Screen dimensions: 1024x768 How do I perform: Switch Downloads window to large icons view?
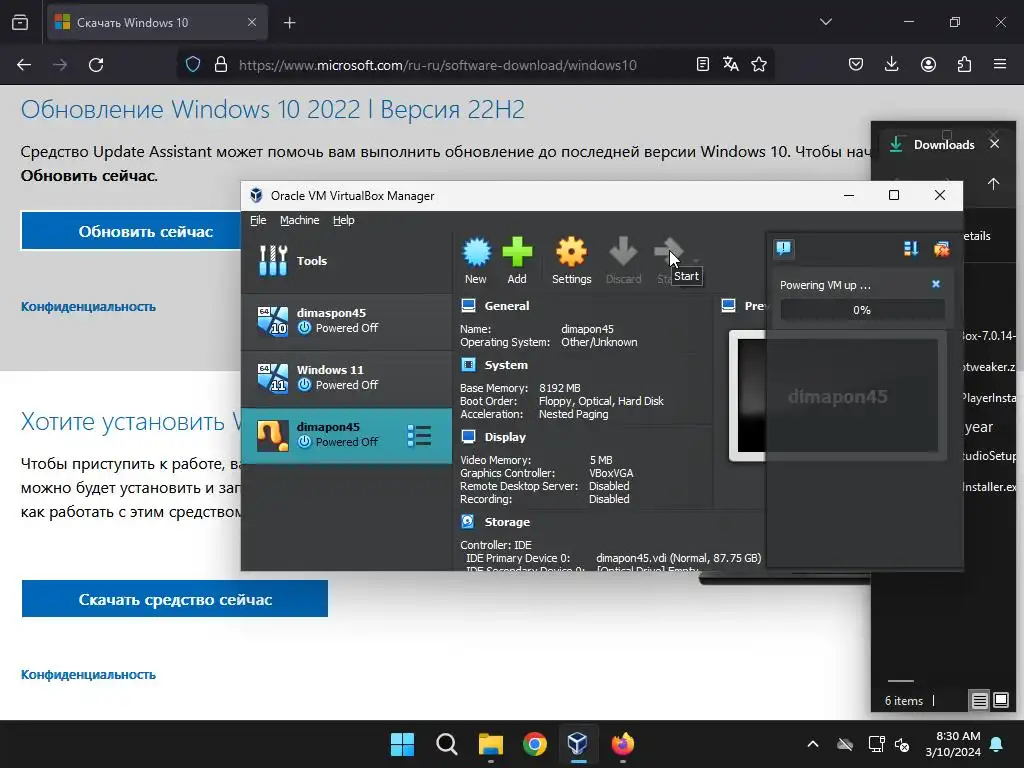(1001, 701)
